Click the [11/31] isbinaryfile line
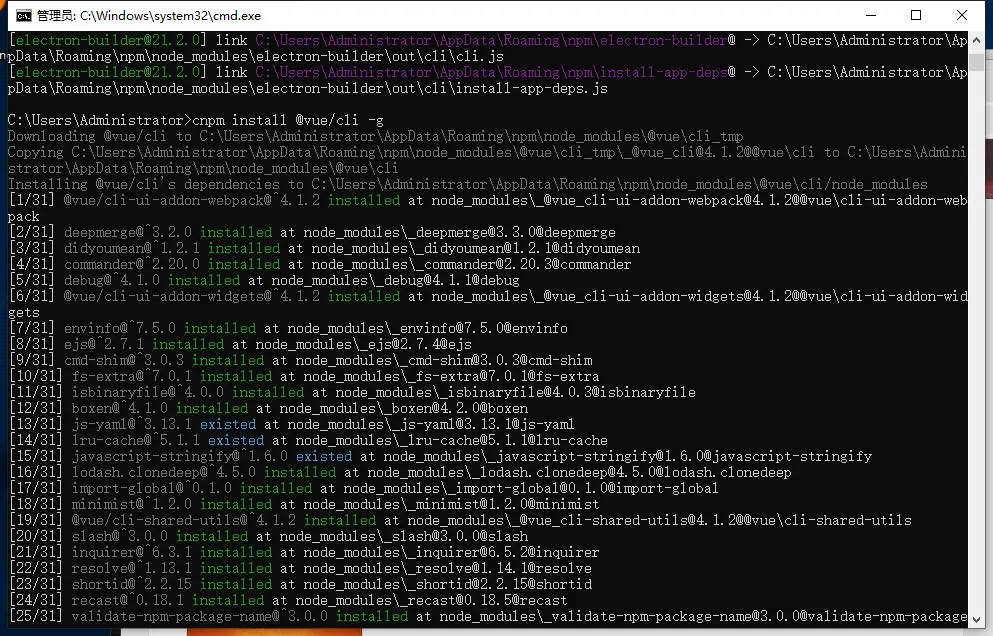 click(x=351, y=392)
